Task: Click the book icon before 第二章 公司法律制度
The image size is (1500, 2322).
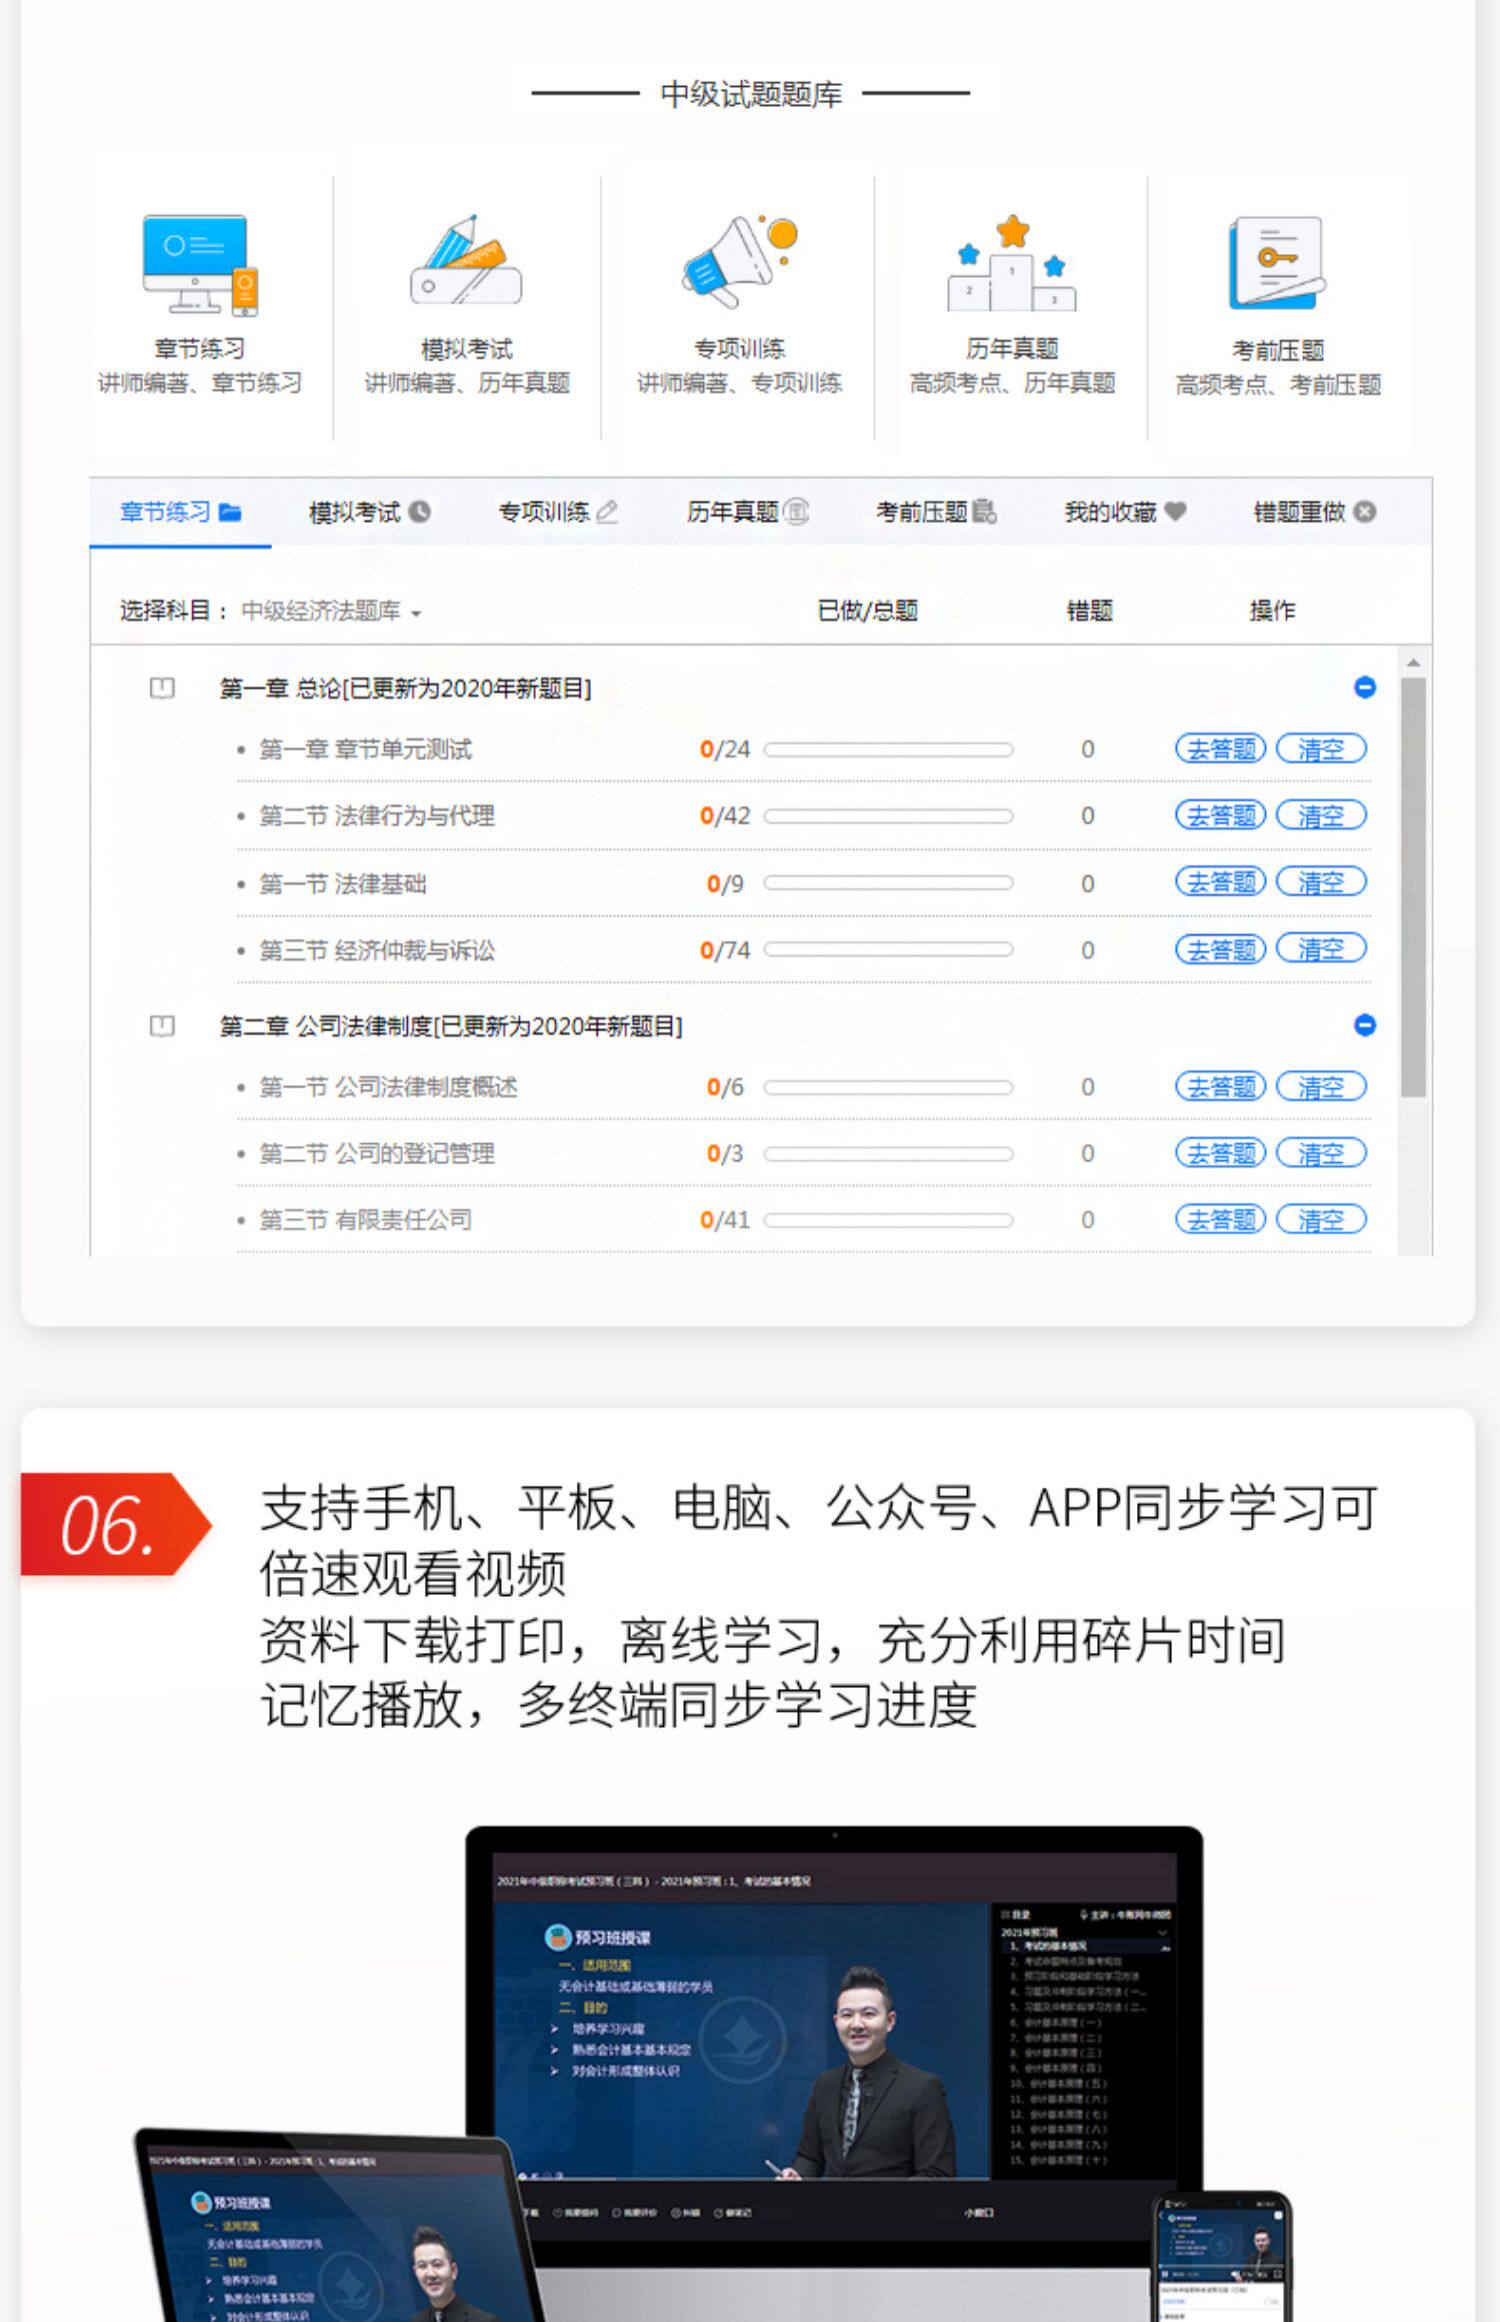Action: [x=162, y=1026]
